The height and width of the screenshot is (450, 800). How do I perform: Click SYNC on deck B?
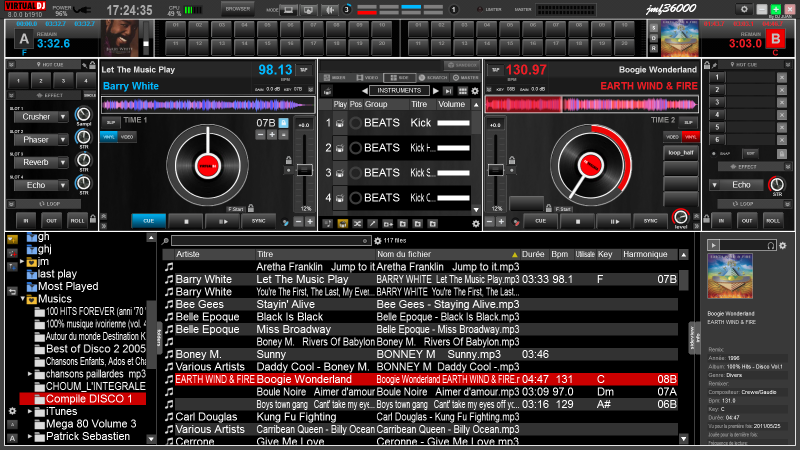(650, 221)
